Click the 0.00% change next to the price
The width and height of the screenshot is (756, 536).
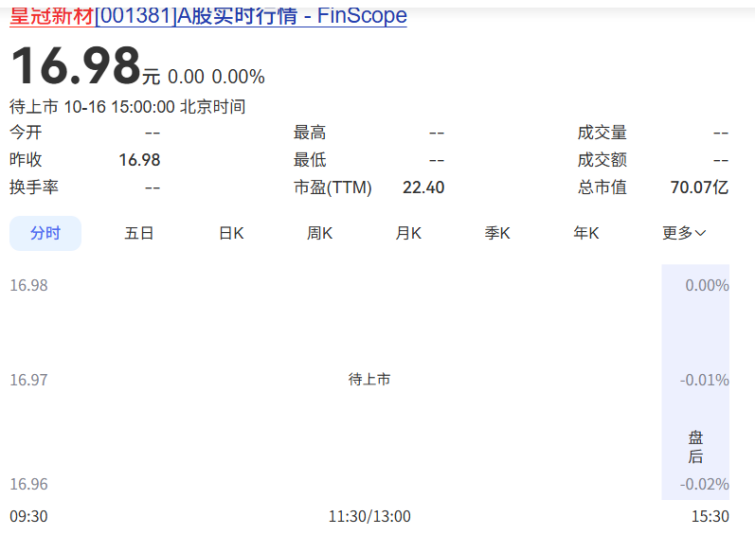click(x=238, y=77)
